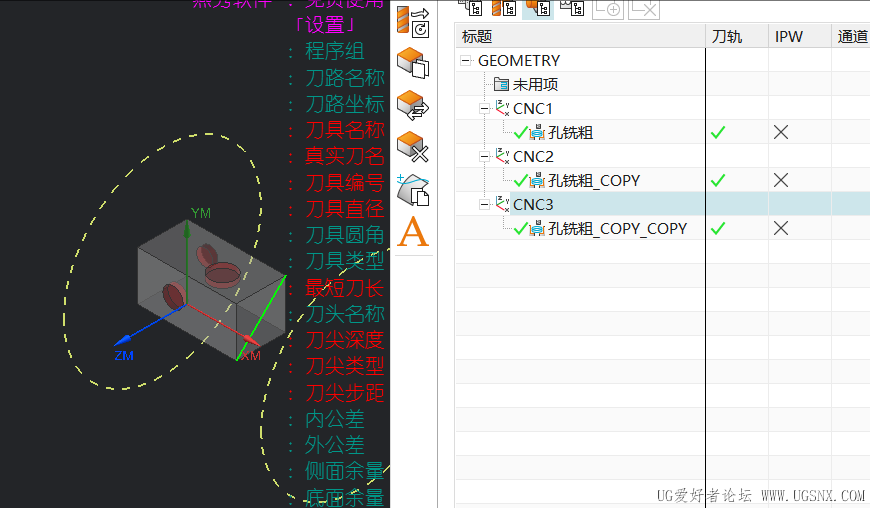Viewport: 870px width, 508px height.
Task: Click the drill tool with rotate arrow icon
Action: (413, 21)
